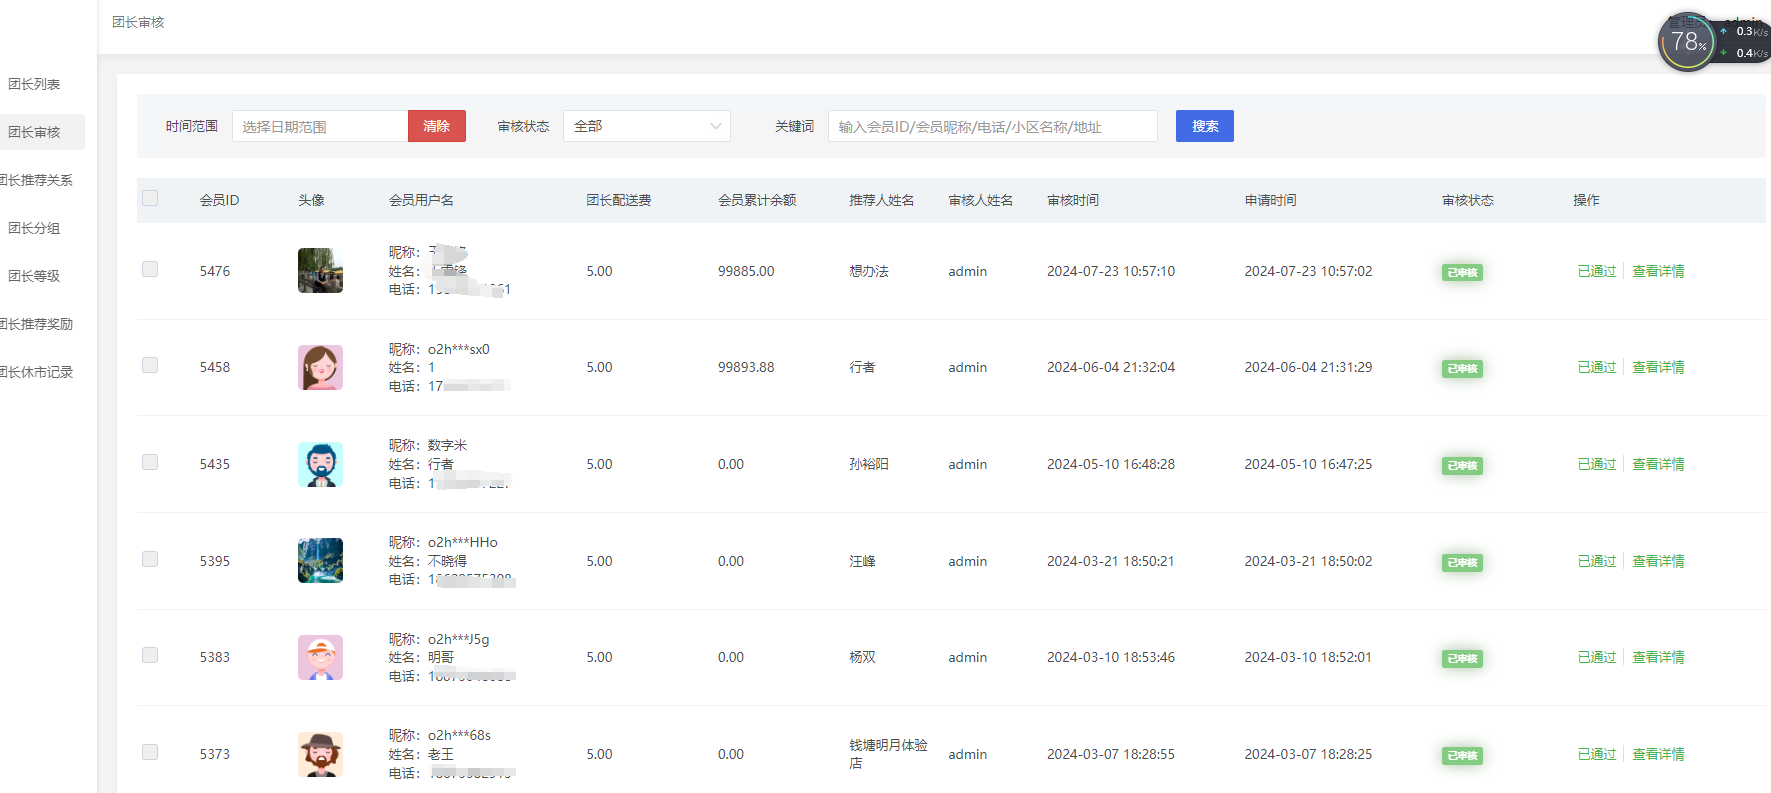Click avatar image for member 5458
1771x793 pixels.
(x=320, y=367)
